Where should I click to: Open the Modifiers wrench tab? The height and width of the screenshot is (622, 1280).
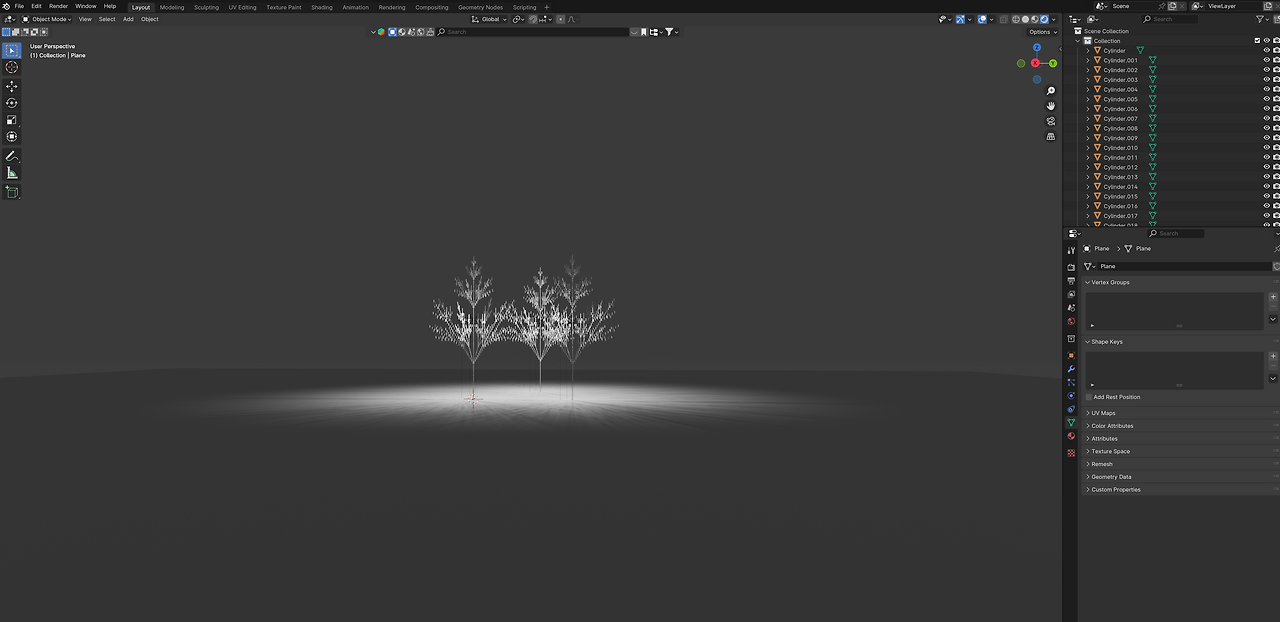pos(1071,369)
